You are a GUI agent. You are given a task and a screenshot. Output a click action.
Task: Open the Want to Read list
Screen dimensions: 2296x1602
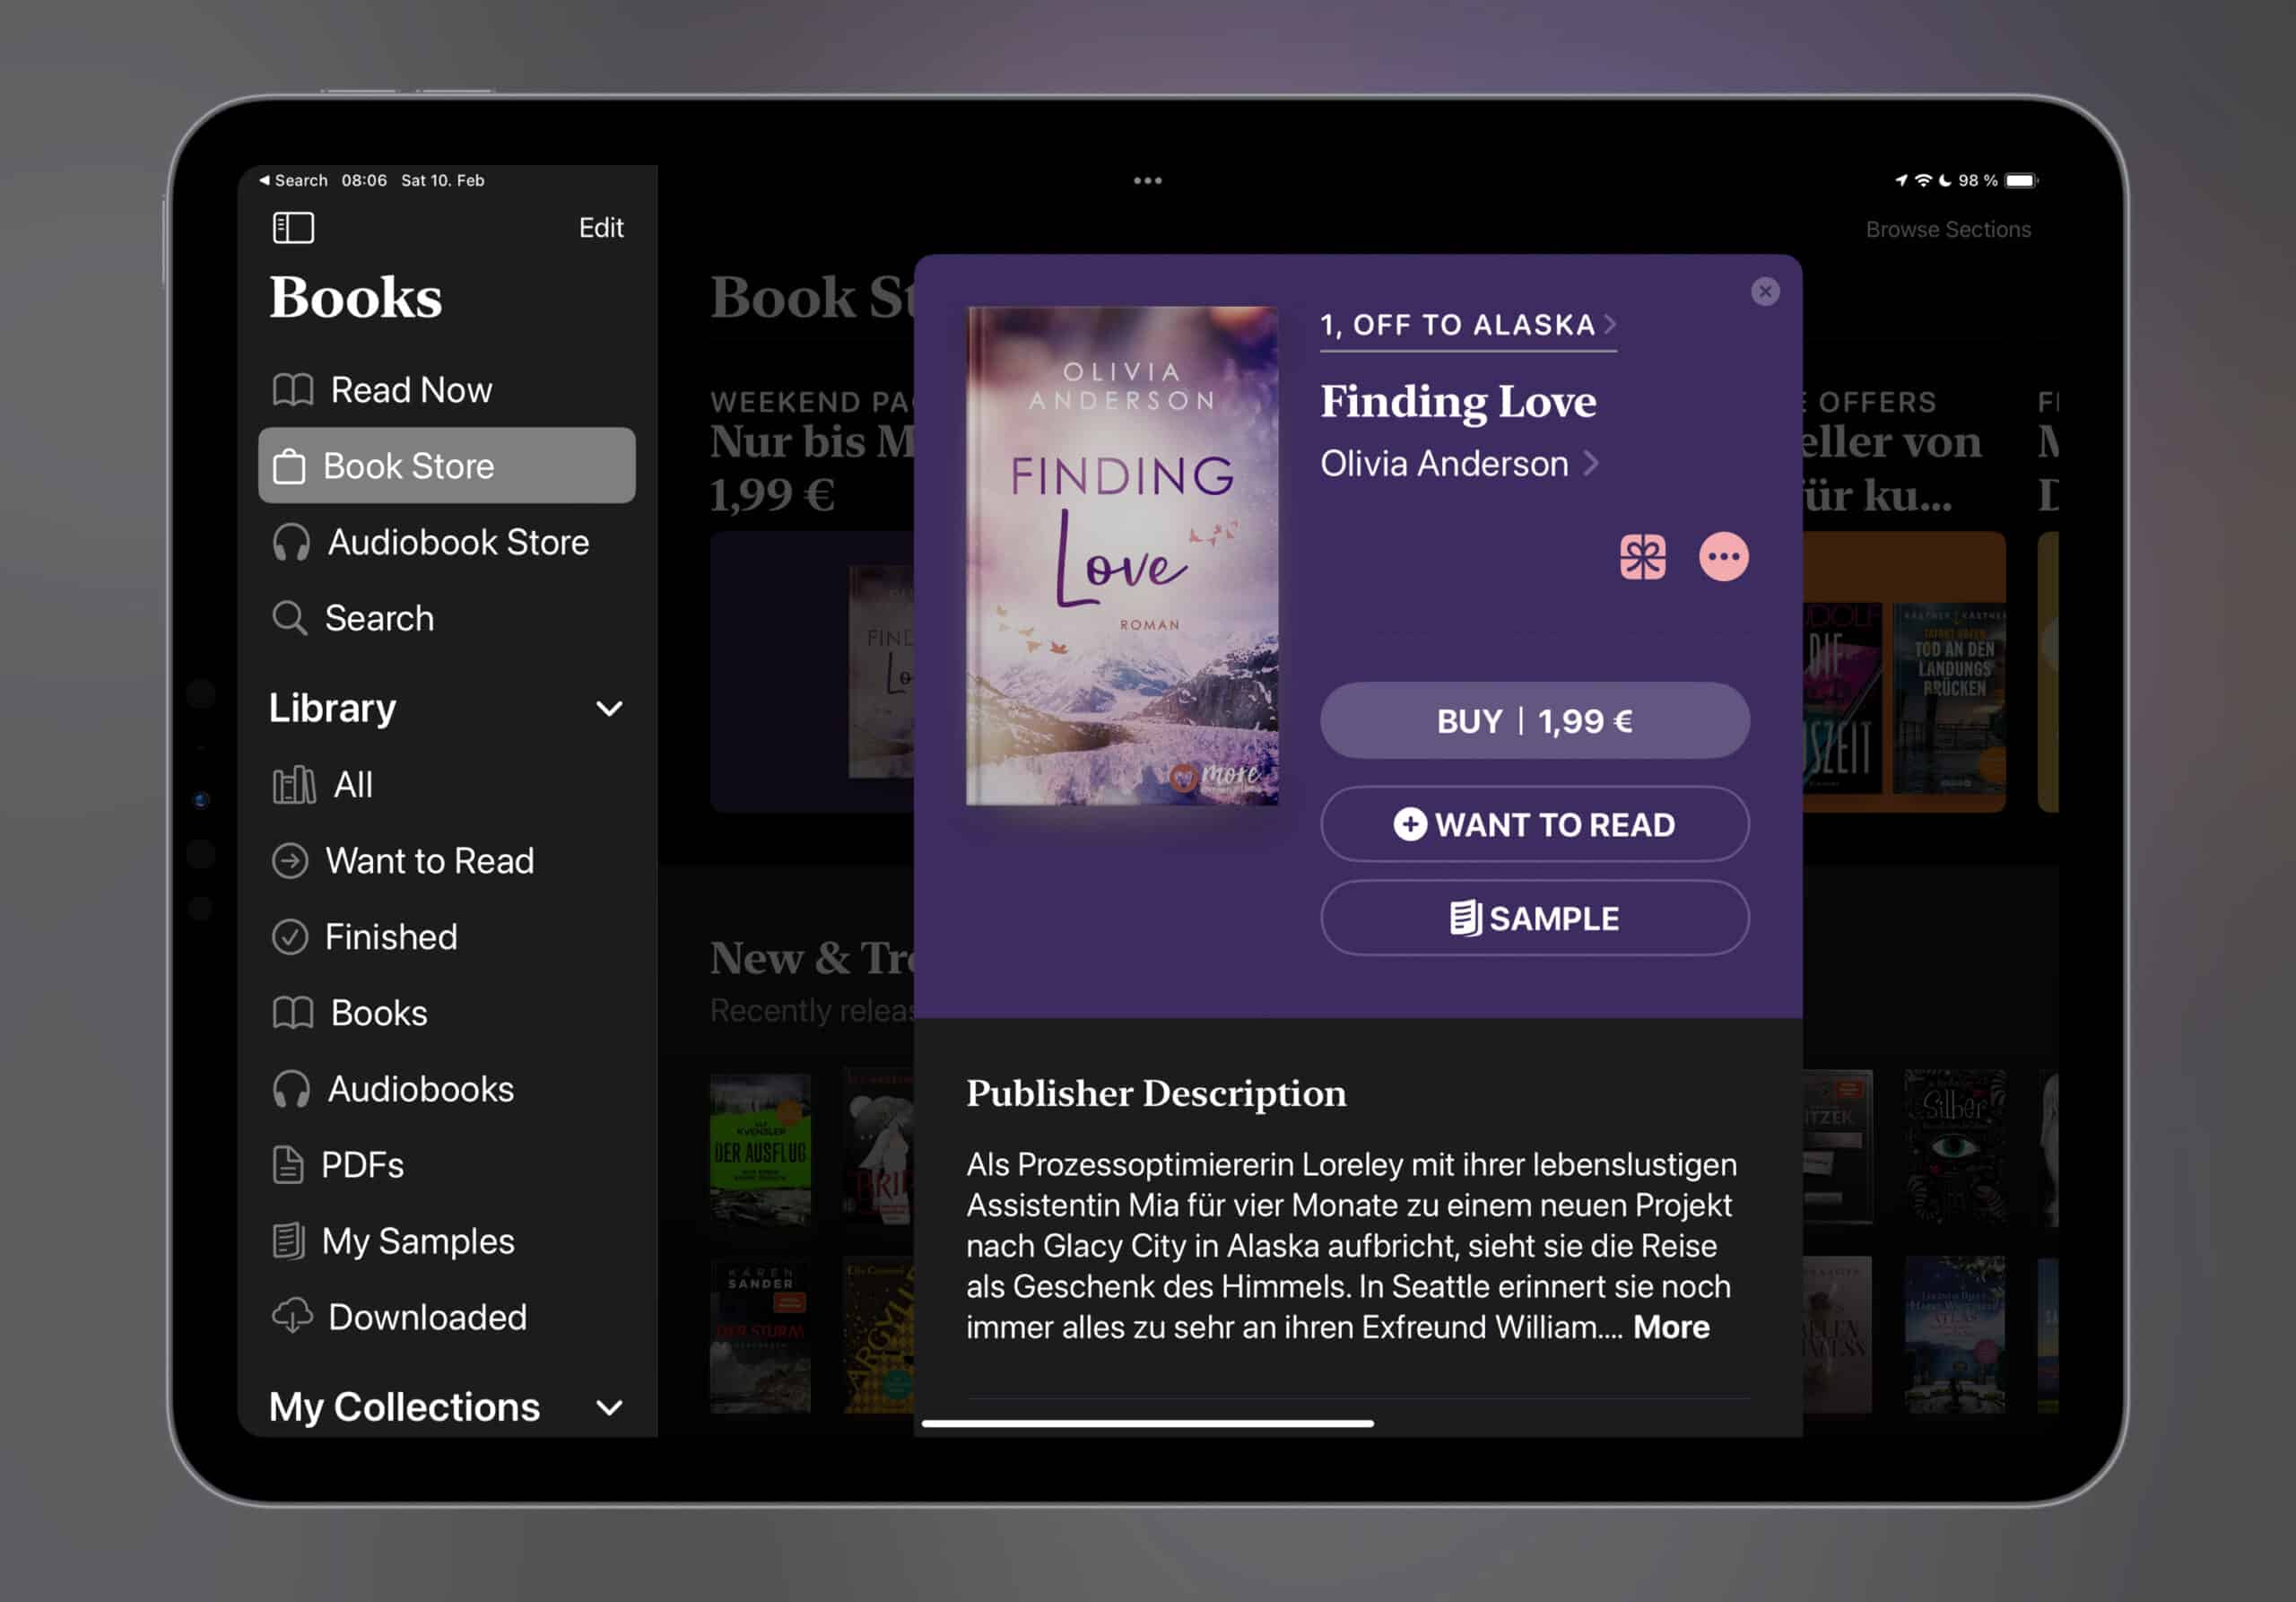(x=446, y=861)
